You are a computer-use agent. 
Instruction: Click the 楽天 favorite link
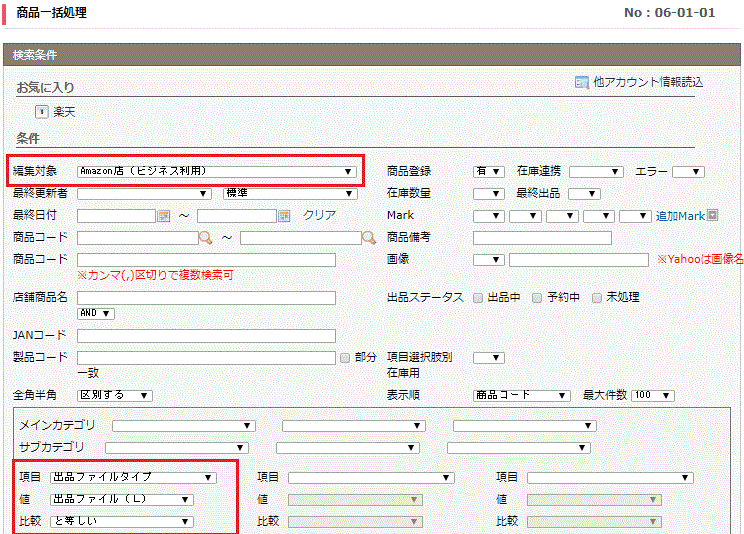coord(64,112)
